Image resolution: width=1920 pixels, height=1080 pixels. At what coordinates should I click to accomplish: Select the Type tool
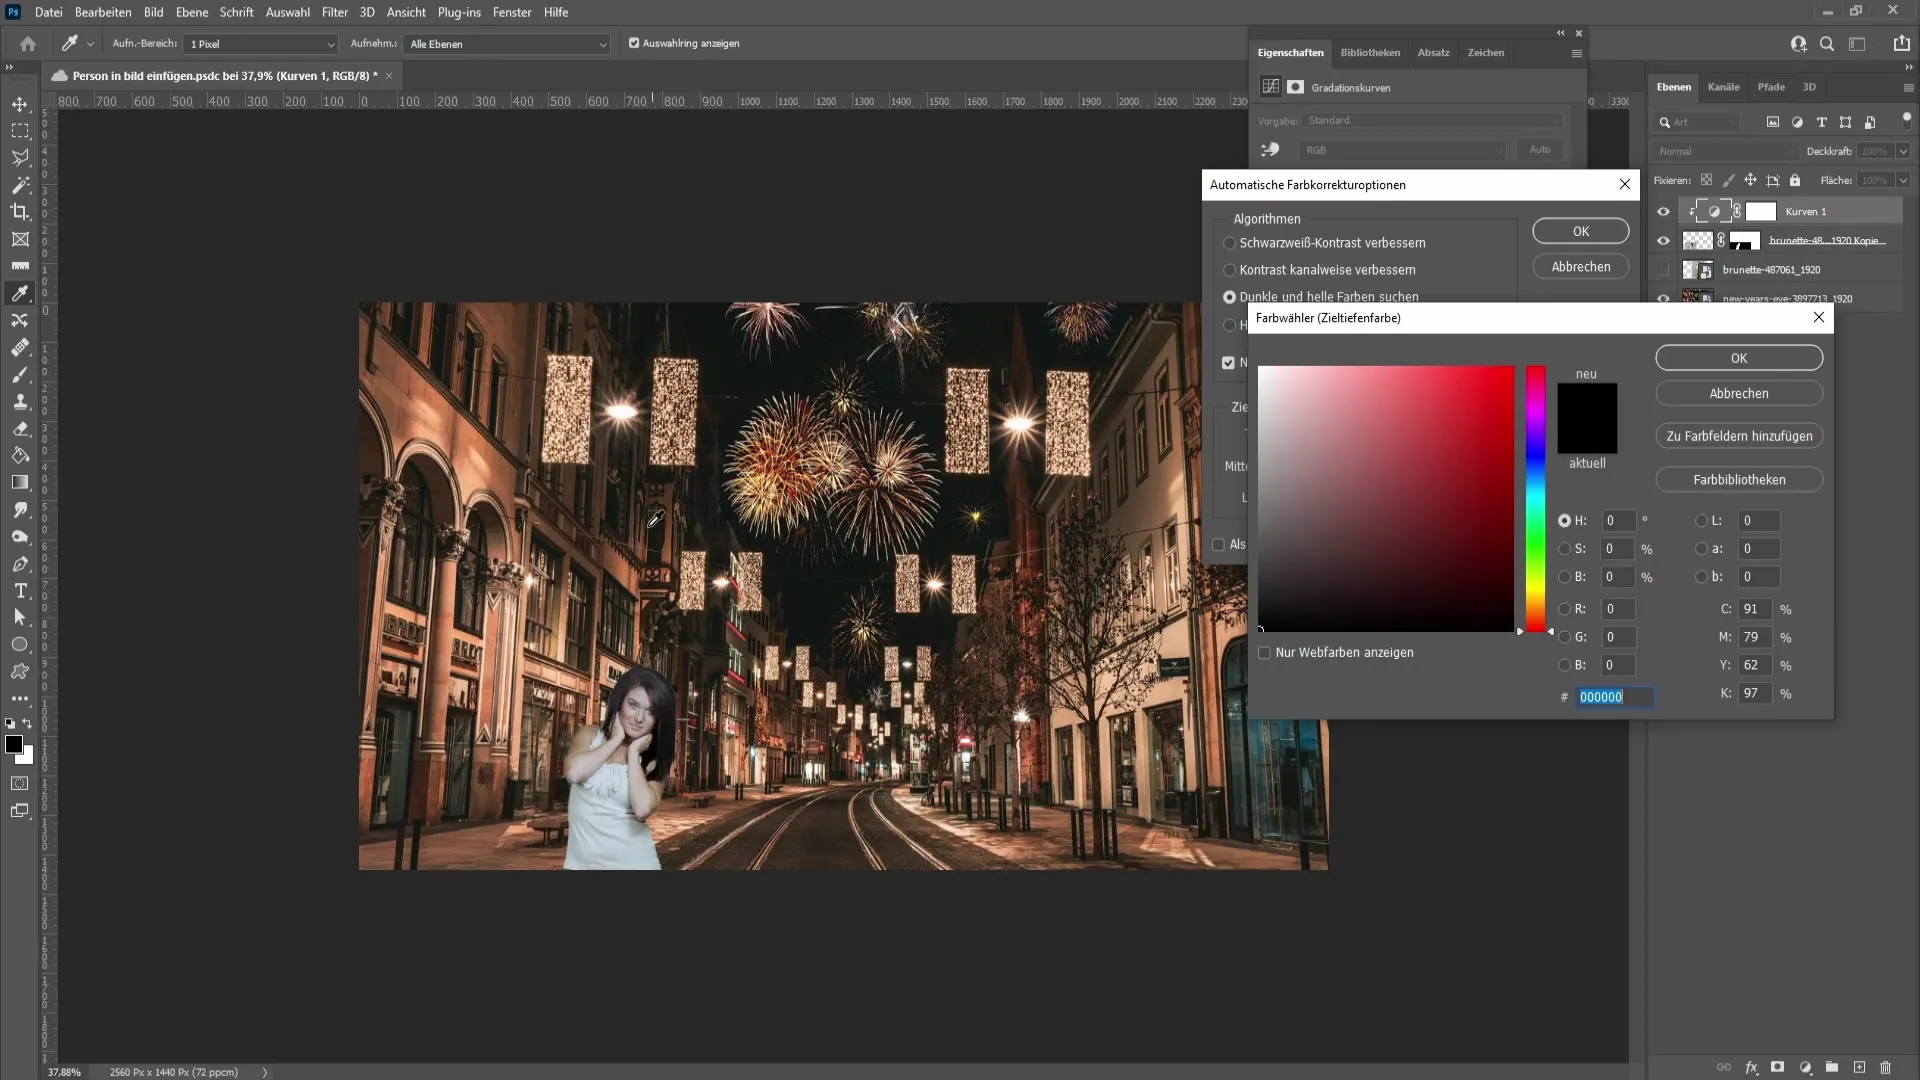[x=20, y=590]
